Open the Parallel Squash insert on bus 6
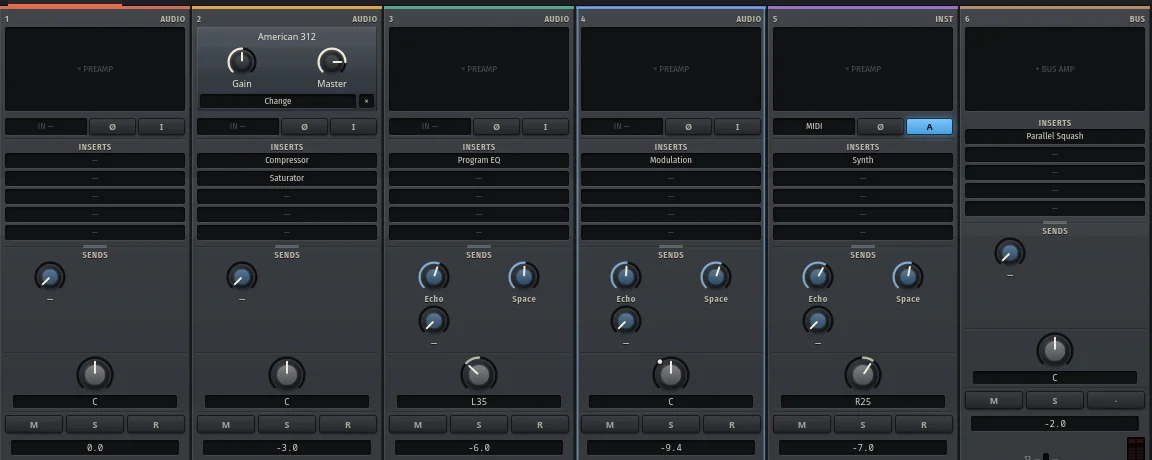This screenshot has width=1152, height=460. click(1055, 136)
